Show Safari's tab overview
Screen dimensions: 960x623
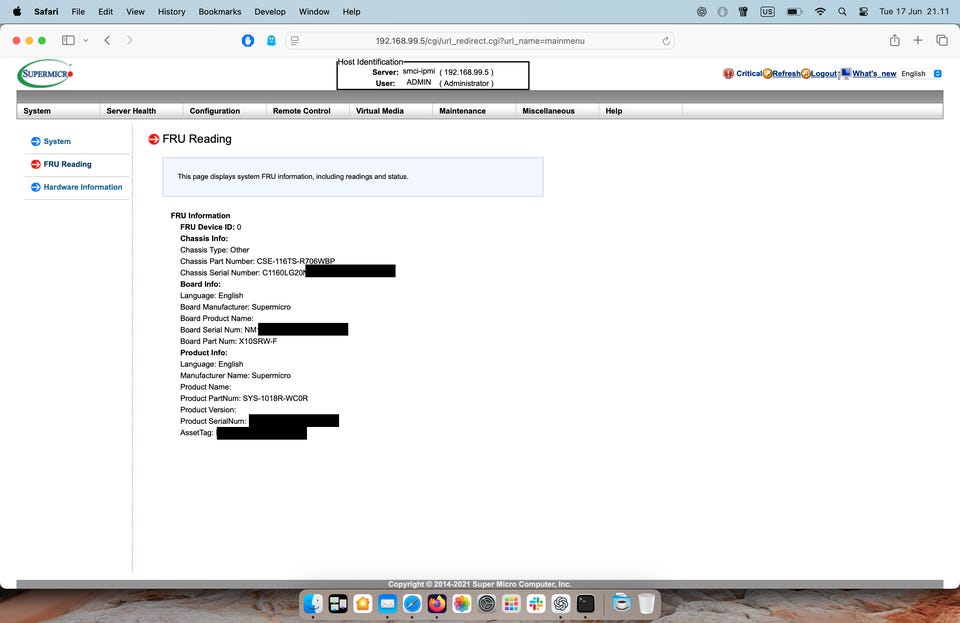click(x=942, y=40)
